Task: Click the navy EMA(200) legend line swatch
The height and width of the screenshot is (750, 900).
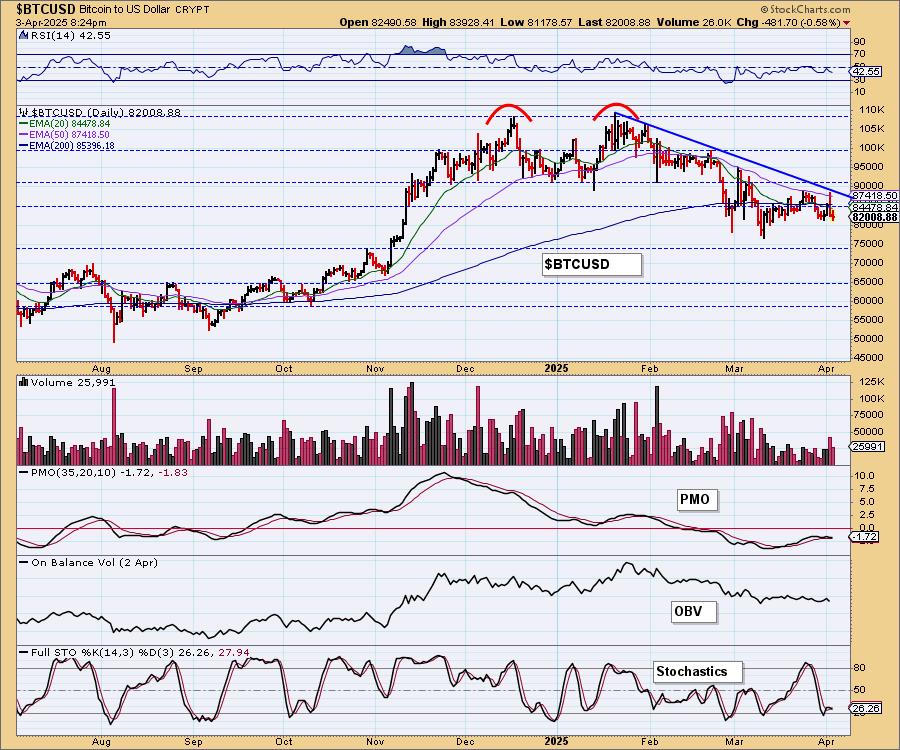Action: click(x=24, y=146)
